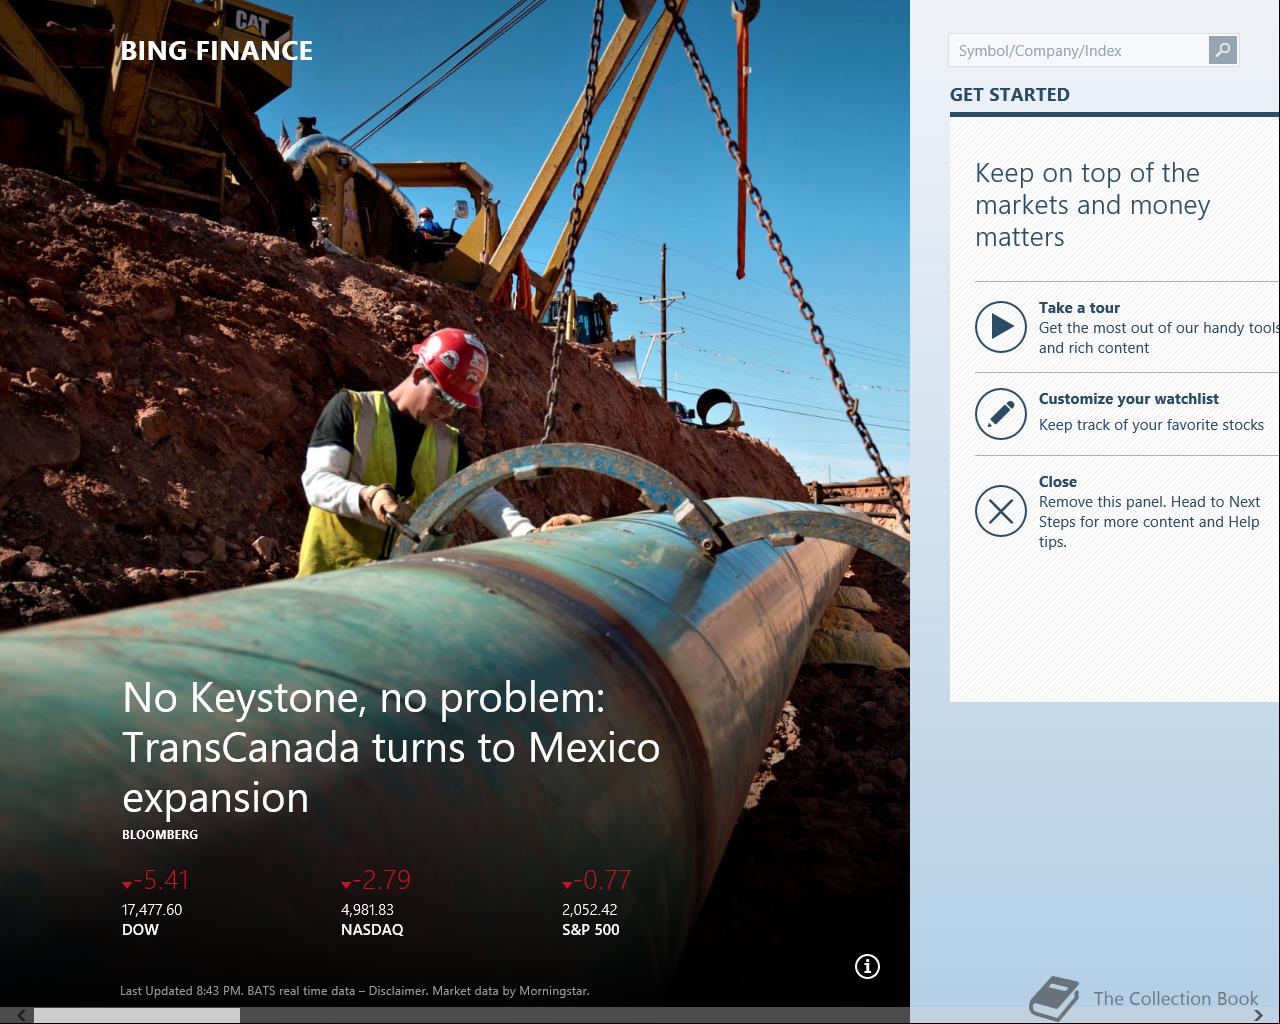Click the Customize watchlist pencil icon
The width and height of the screenshot is (1280, 1024).
click(x=1001, y=414)
